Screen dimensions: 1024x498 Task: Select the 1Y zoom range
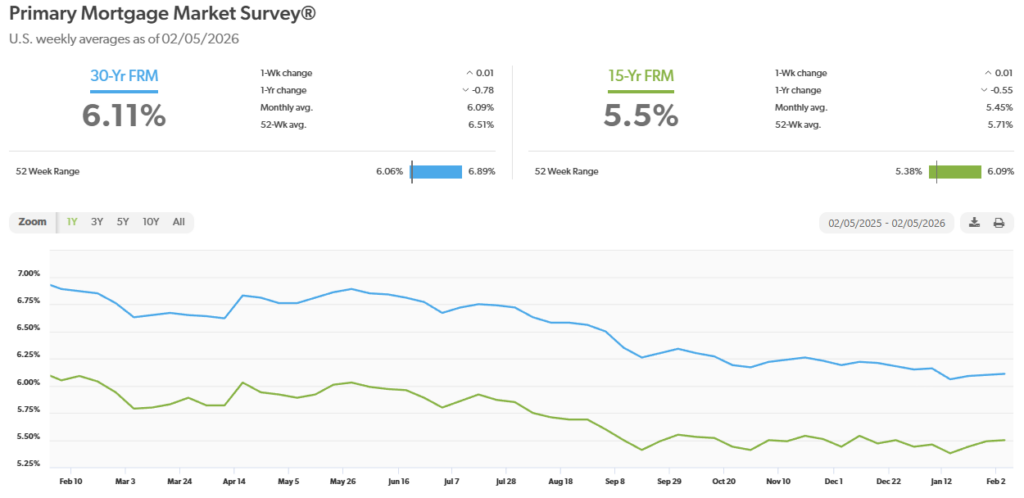[72, 222]
